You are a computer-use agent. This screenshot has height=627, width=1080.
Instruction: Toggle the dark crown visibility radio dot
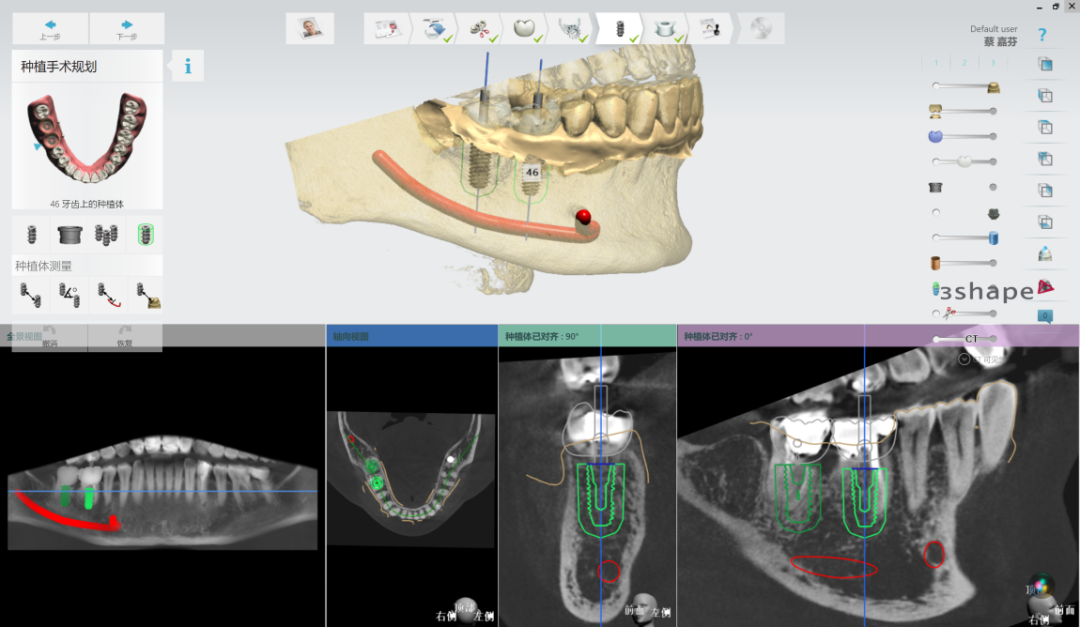(x=936, y=212)
